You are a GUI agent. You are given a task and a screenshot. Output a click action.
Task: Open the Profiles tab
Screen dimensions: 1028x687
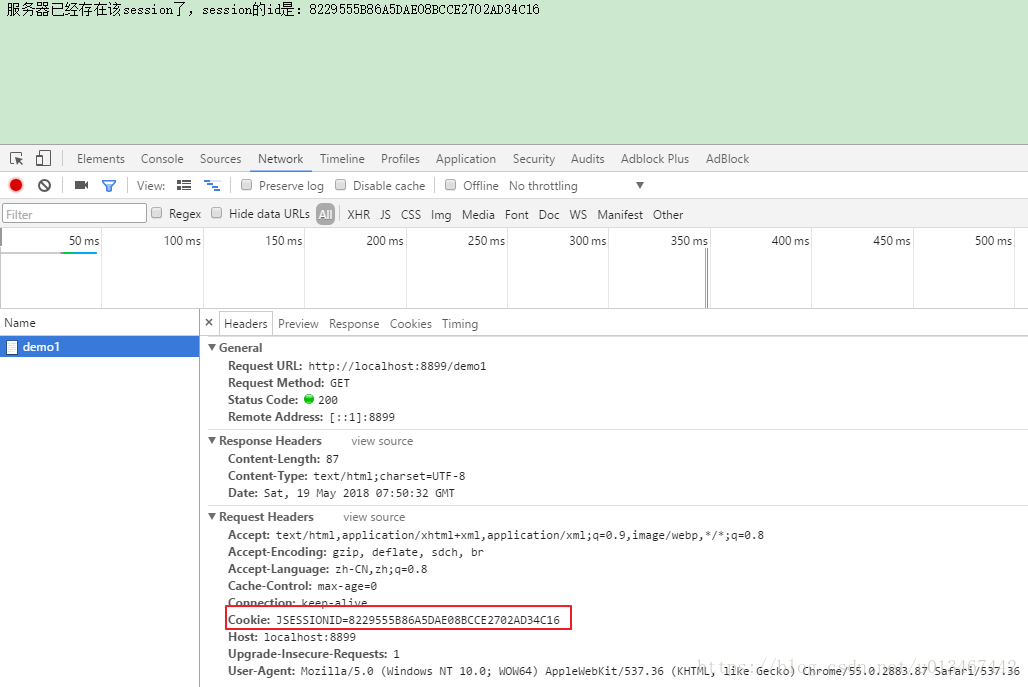400,159
